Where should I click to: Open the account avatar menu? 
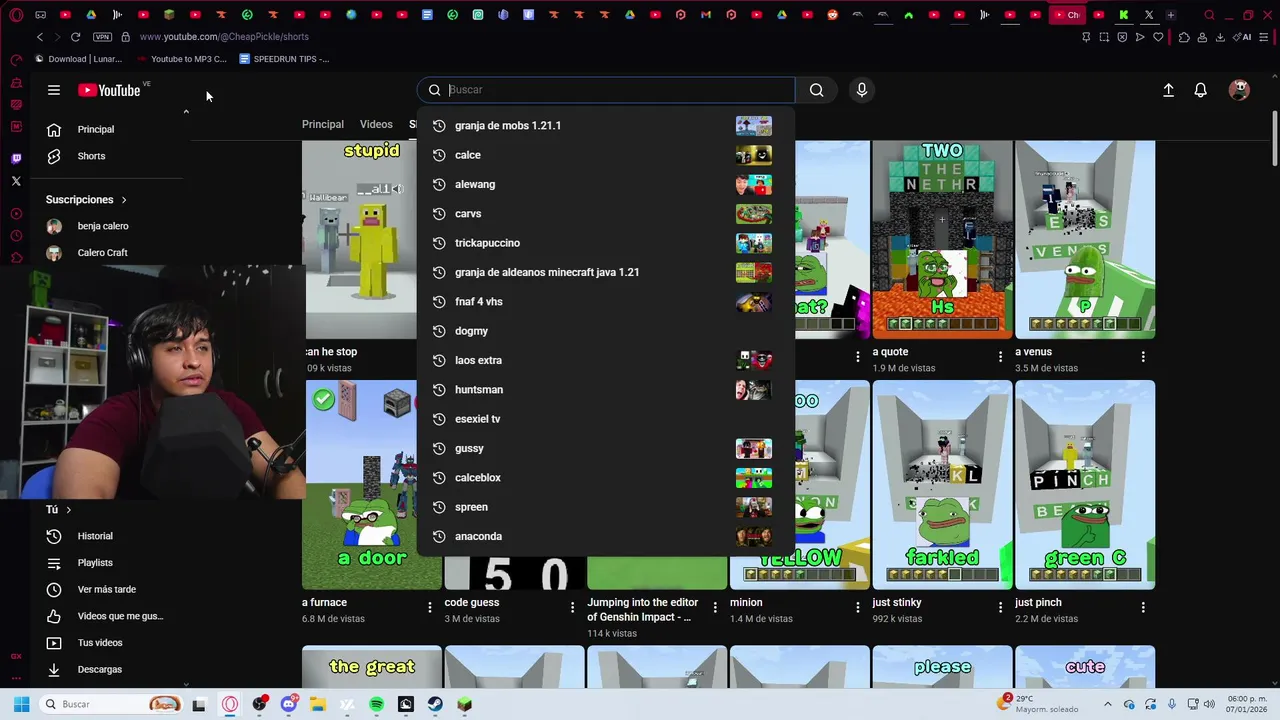tap(1239, 90)
